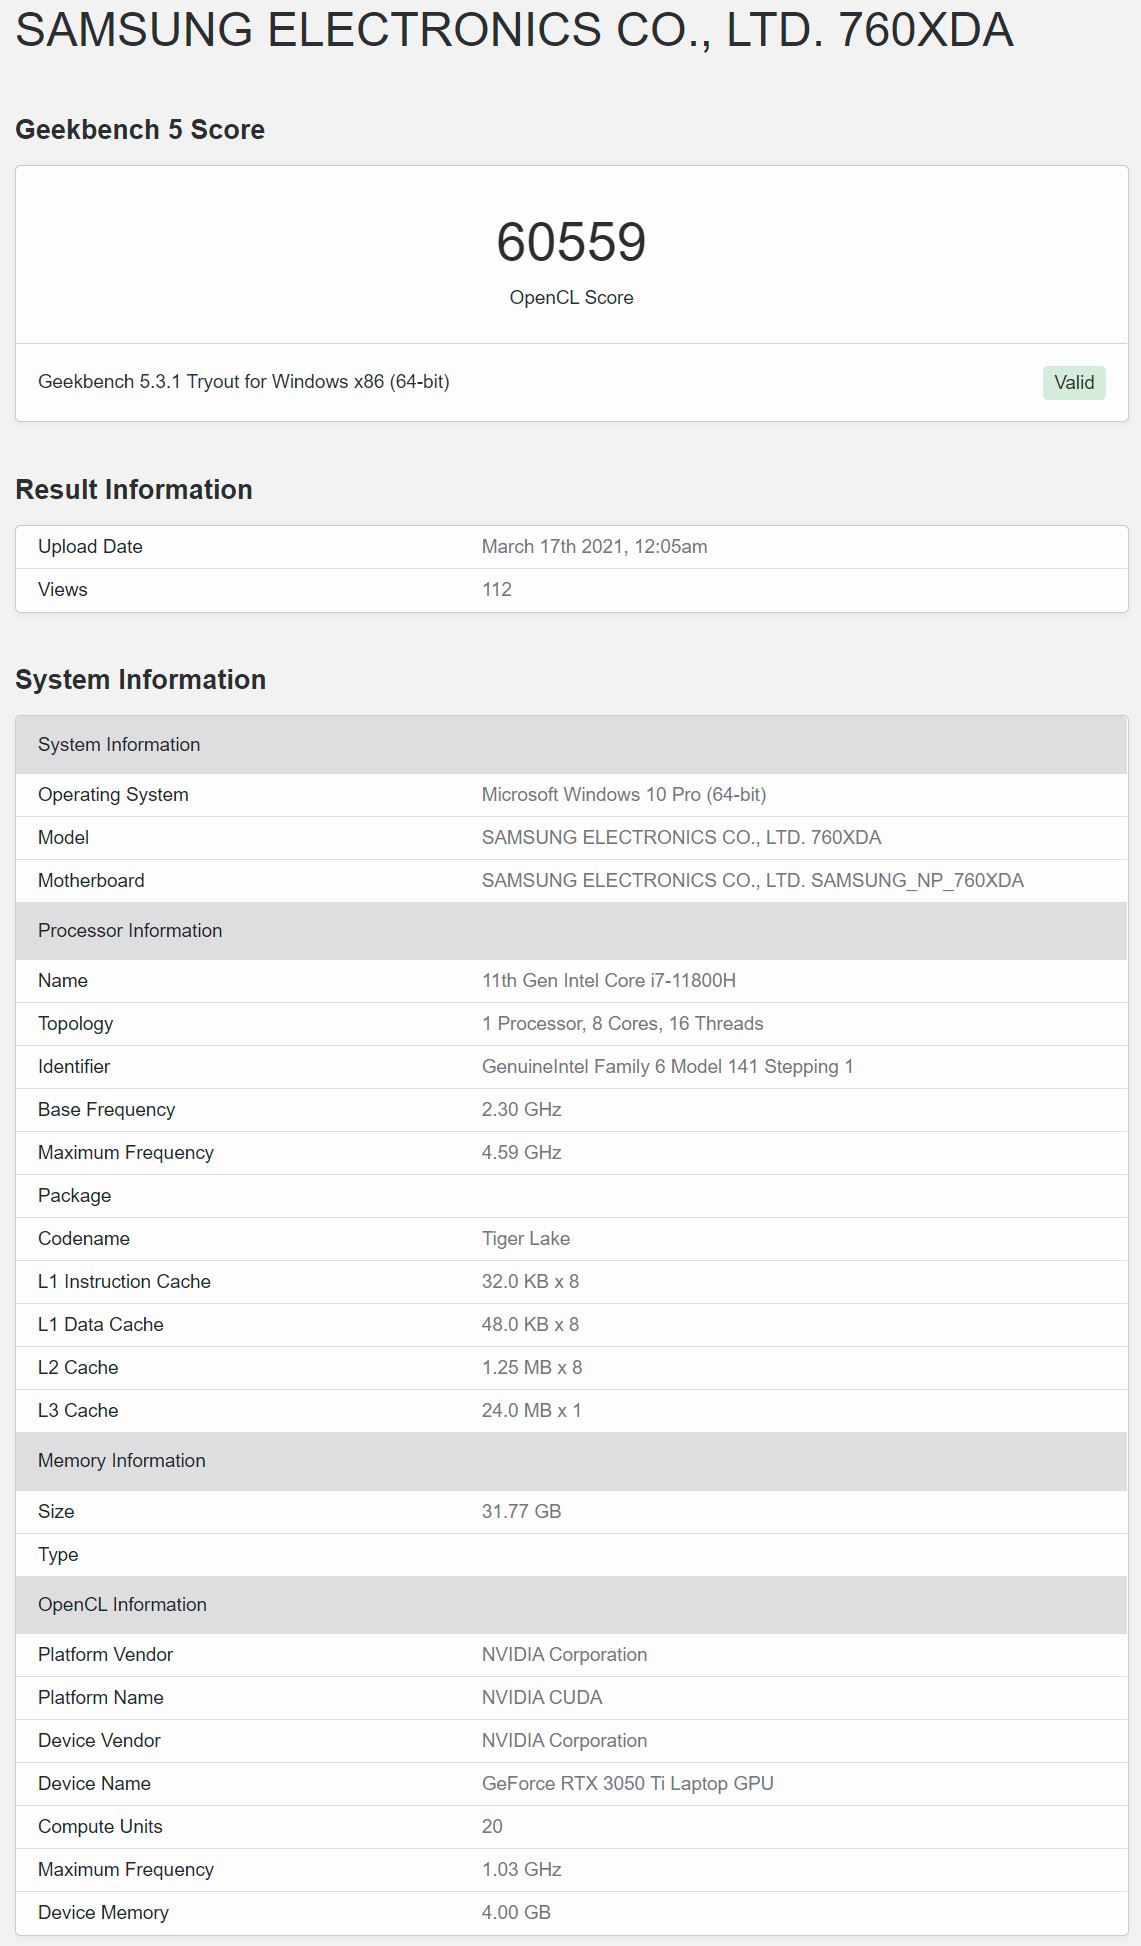Select topology 1 Processor, 8 Cores, 16 Threads
Viewport: 1141px width, 1946px height.
pos(622,1023)
